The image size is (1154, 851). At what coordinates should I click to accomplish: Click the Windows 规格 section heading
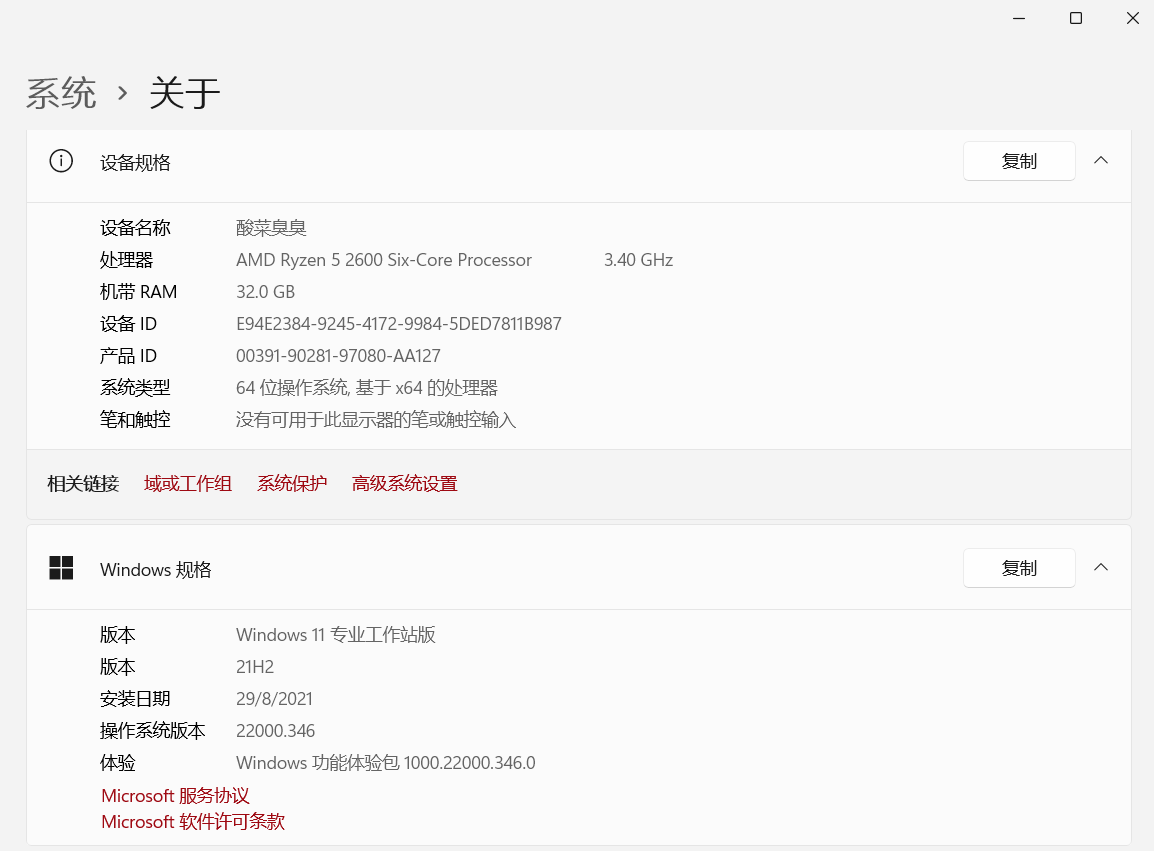156,570
